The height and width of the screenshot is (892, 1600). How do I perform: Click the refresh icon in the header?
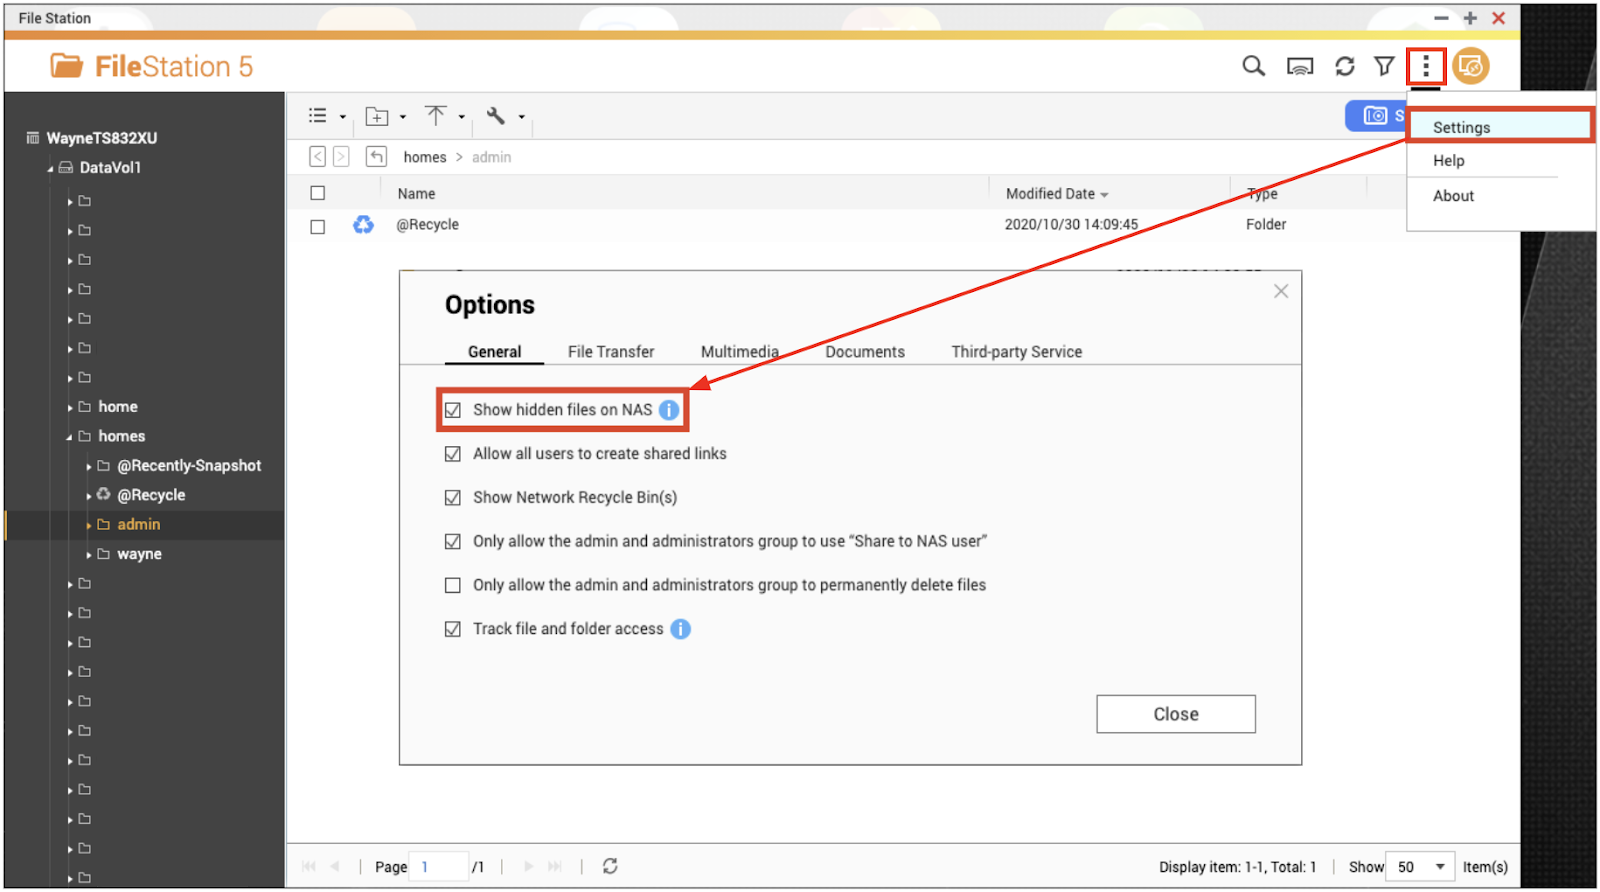click(x=1345, y=66)
